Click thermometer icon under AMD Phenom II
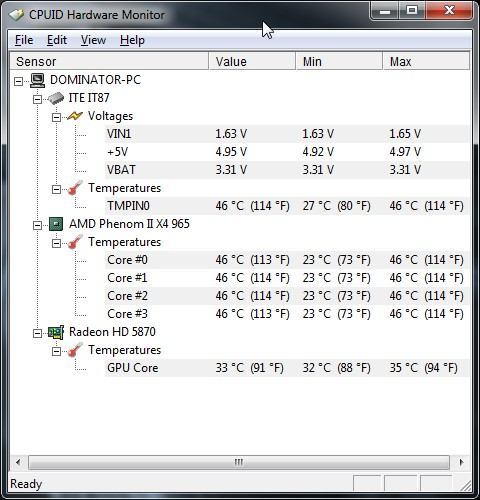Image resolution: width=480 pixels, height=500 pixels. (x=75, y=242)
